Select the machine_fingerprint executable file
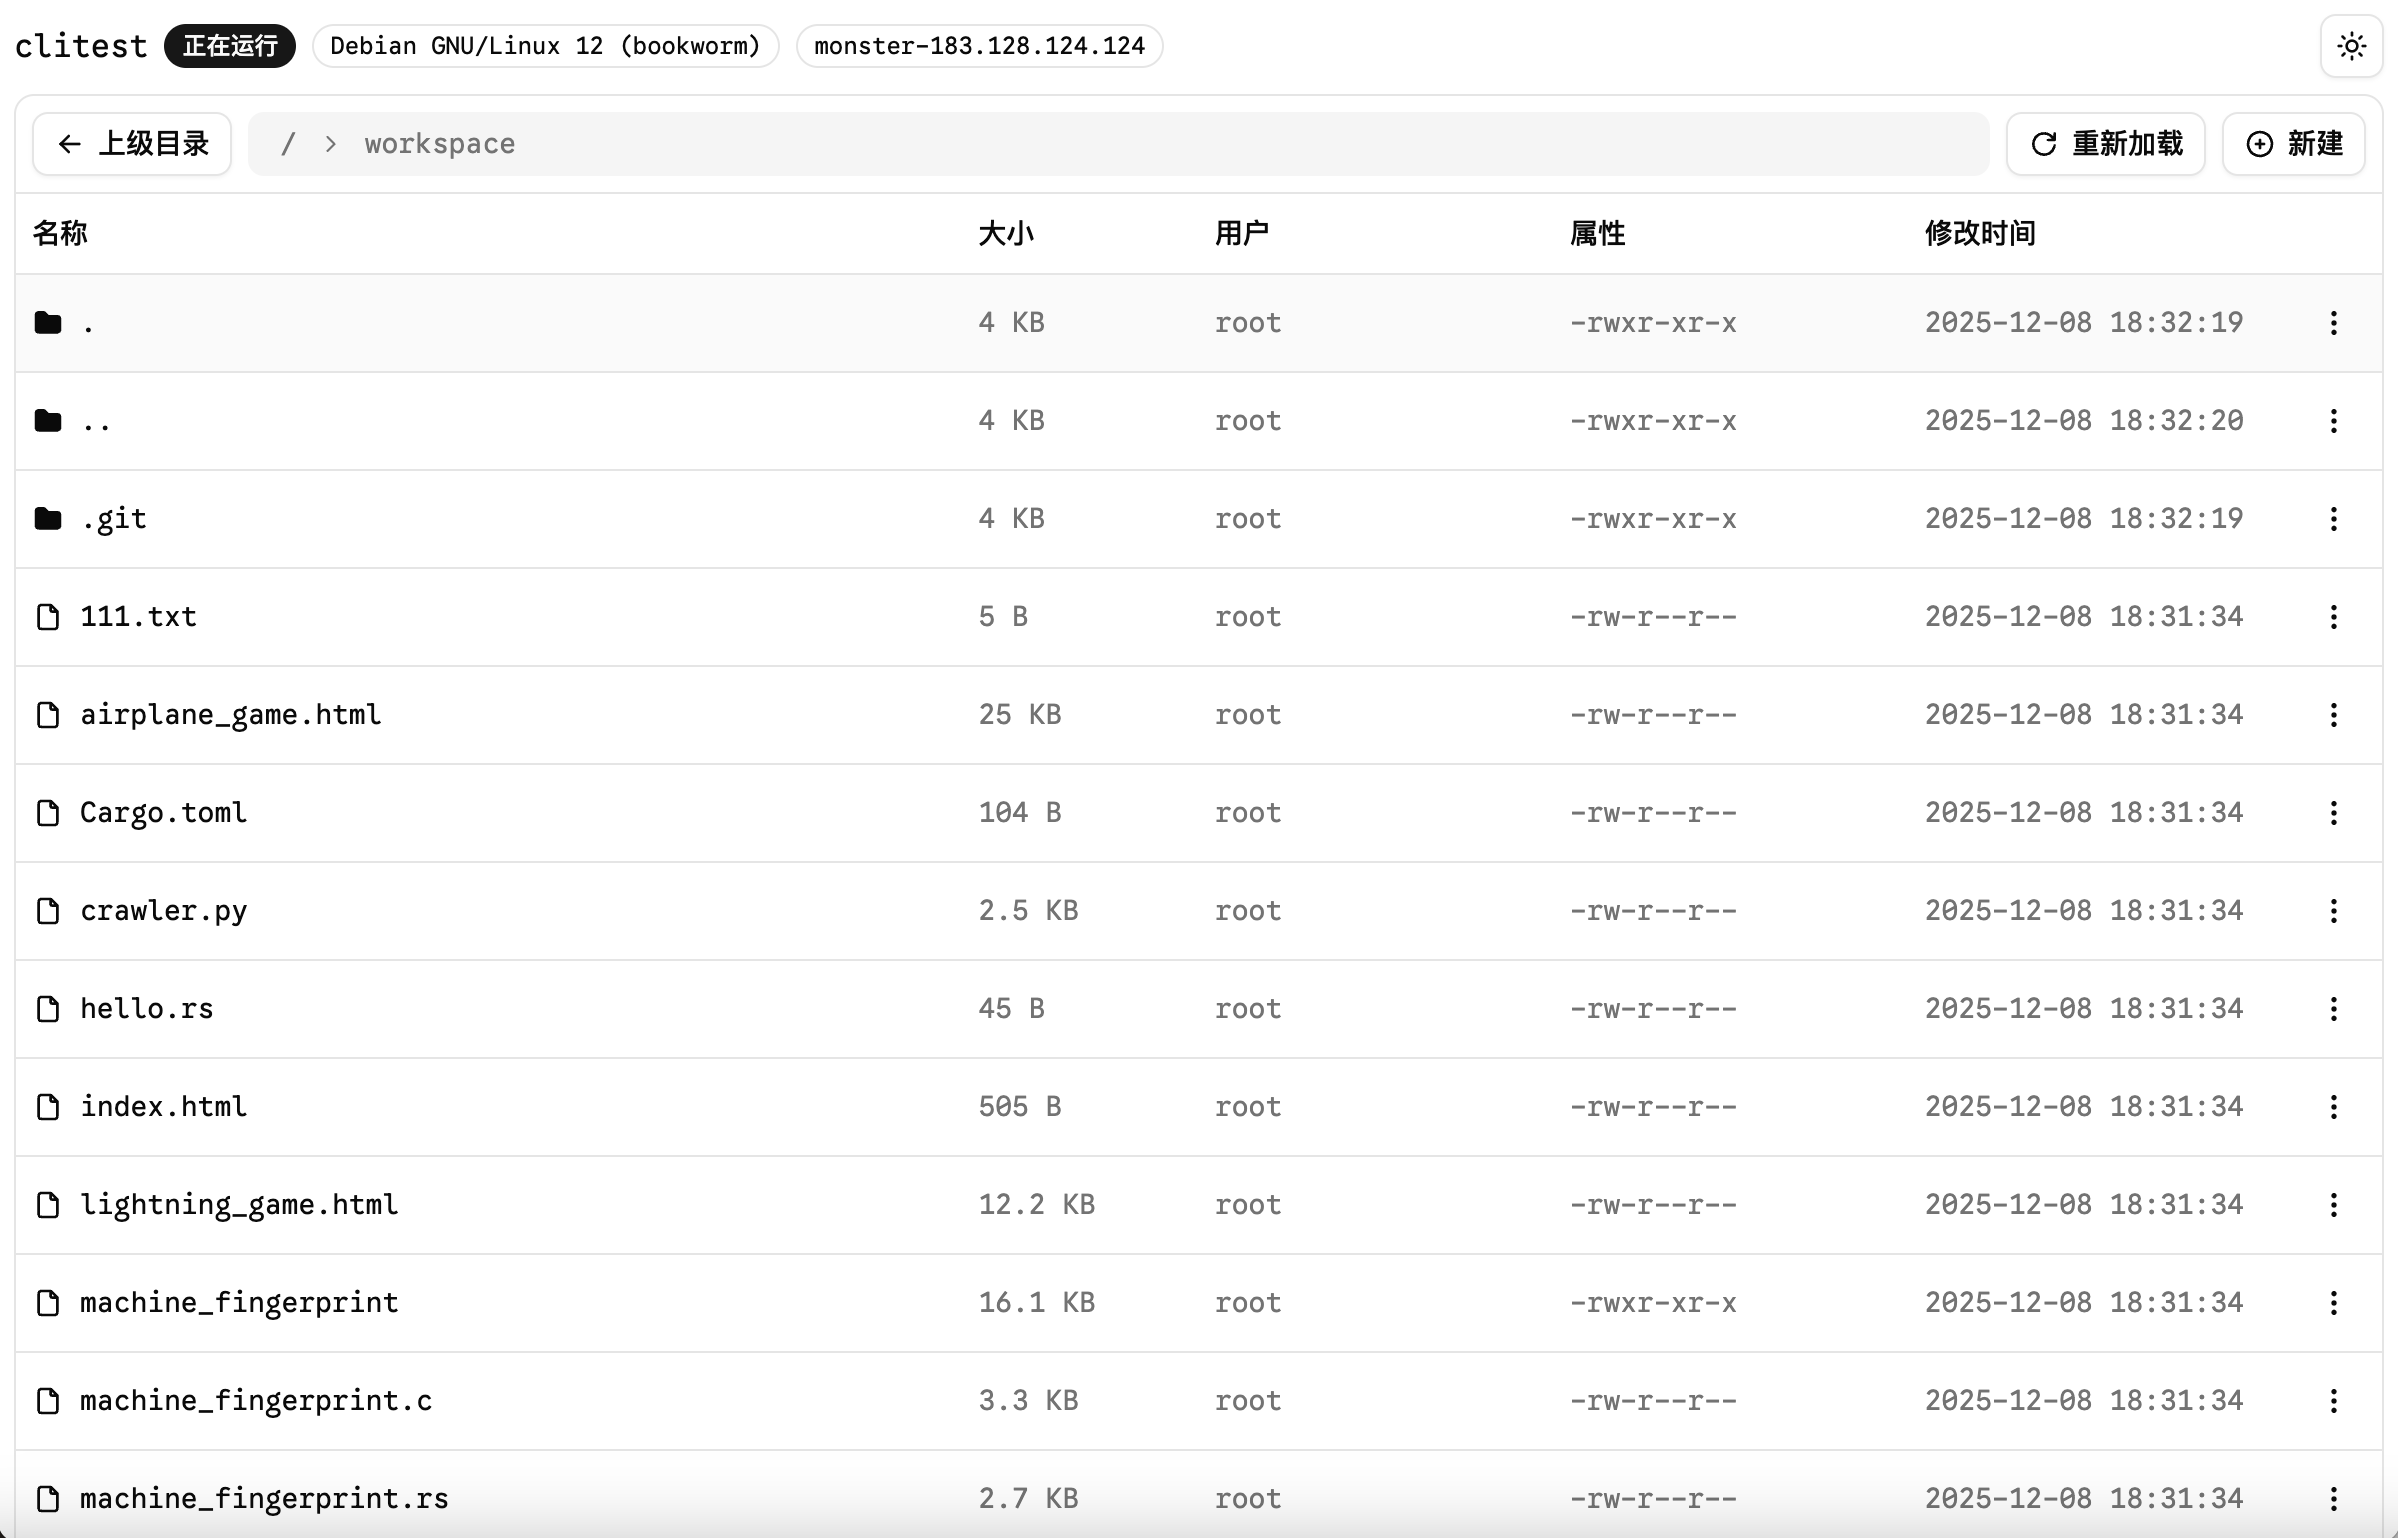The image size is (2398, 1538). pyautogui.click(x=238, y=1303)
